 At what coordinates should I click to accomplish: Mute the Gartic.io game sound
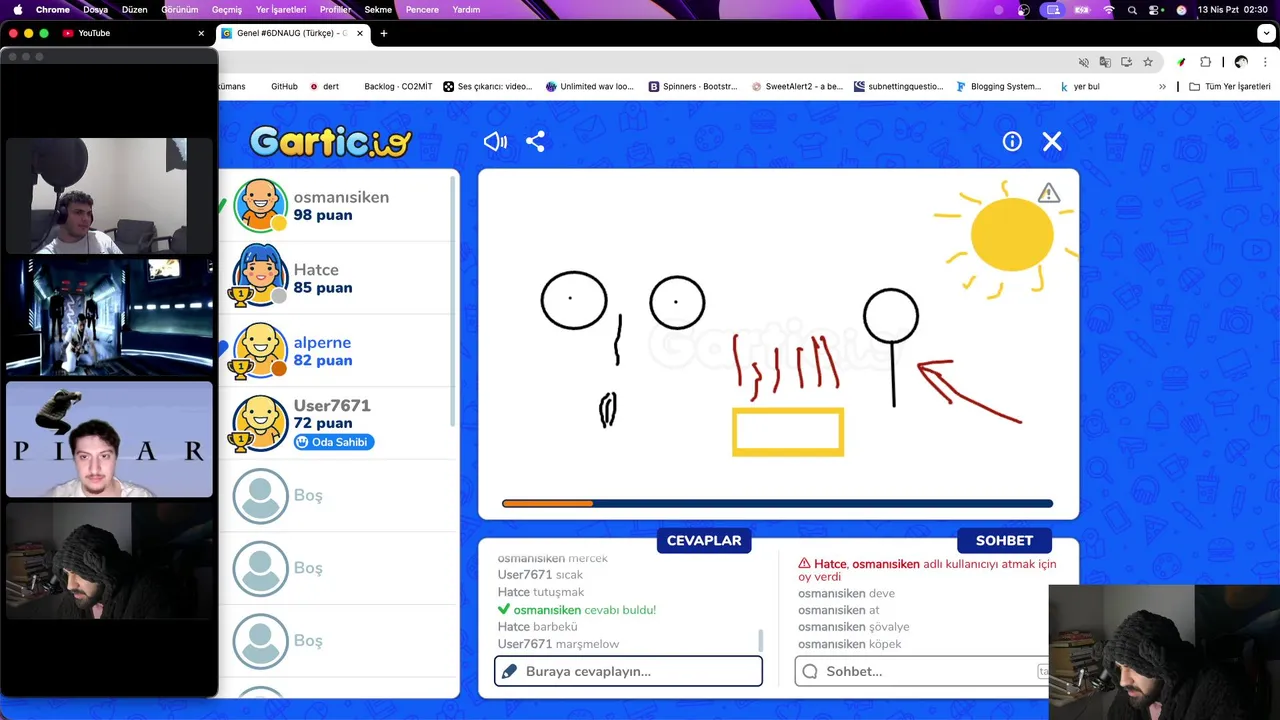click(495, 142)
